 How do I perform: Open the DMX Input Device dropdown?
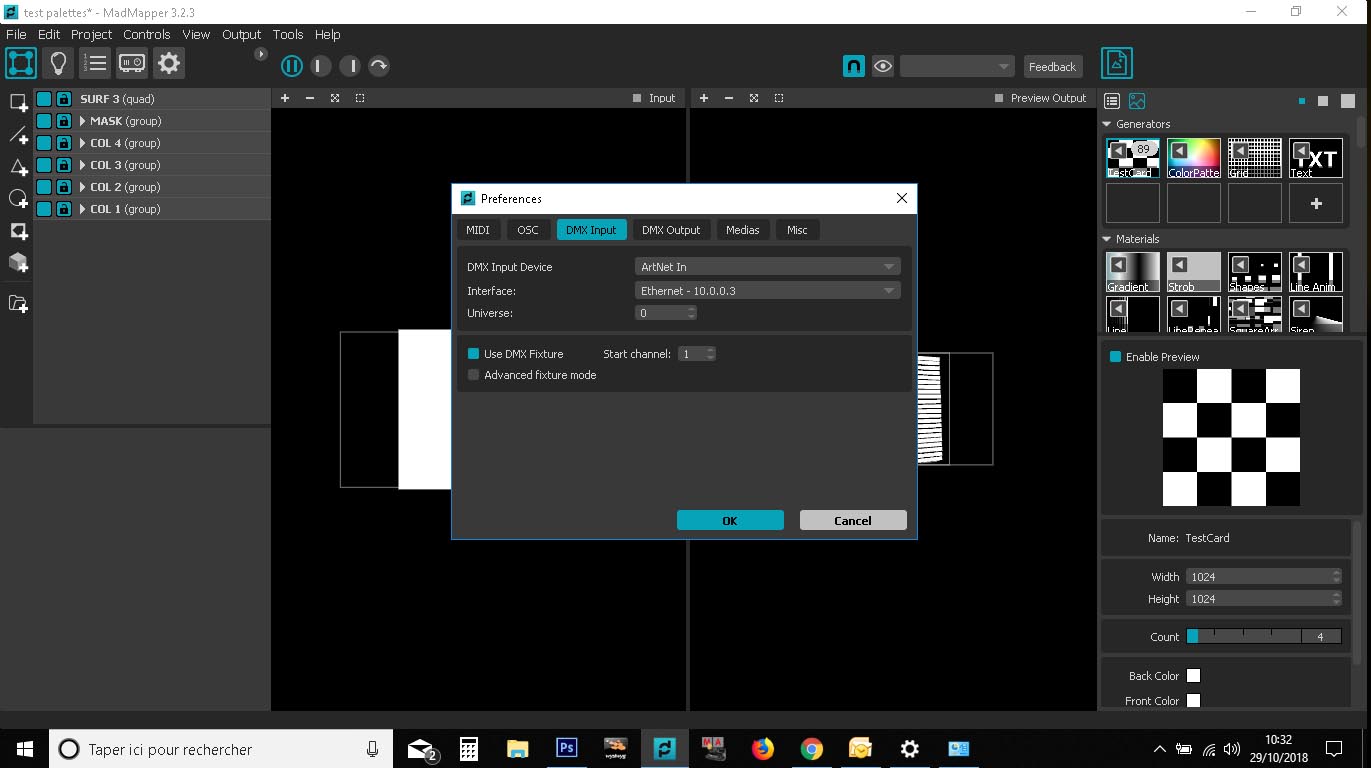[768, 267]
